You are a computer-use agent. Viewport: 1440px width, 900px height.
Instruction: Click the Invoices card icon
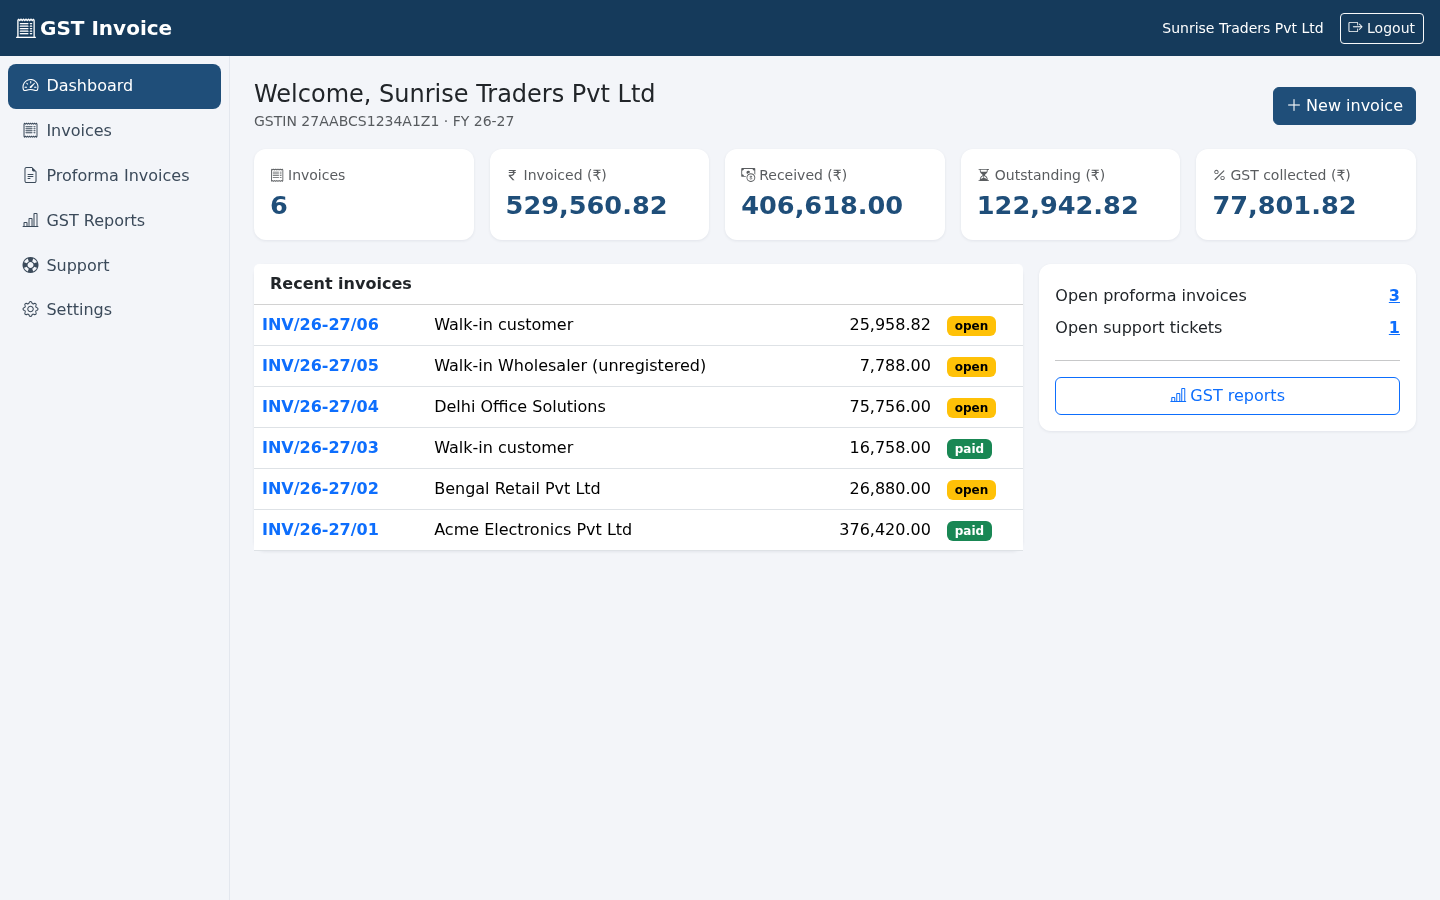[x=277, y=175]
